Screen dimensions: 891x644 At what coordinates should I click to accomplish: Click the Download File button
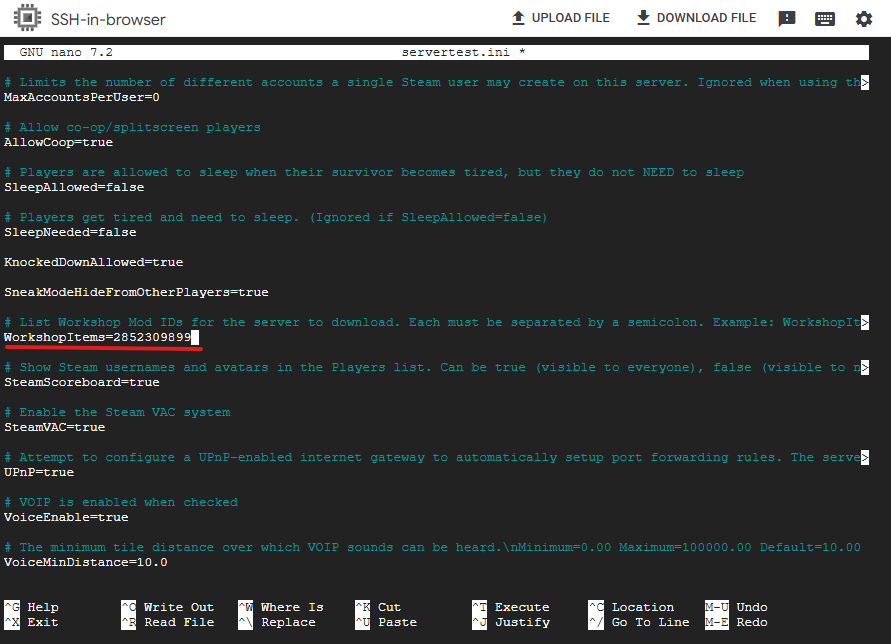click(x=696, y=18)
